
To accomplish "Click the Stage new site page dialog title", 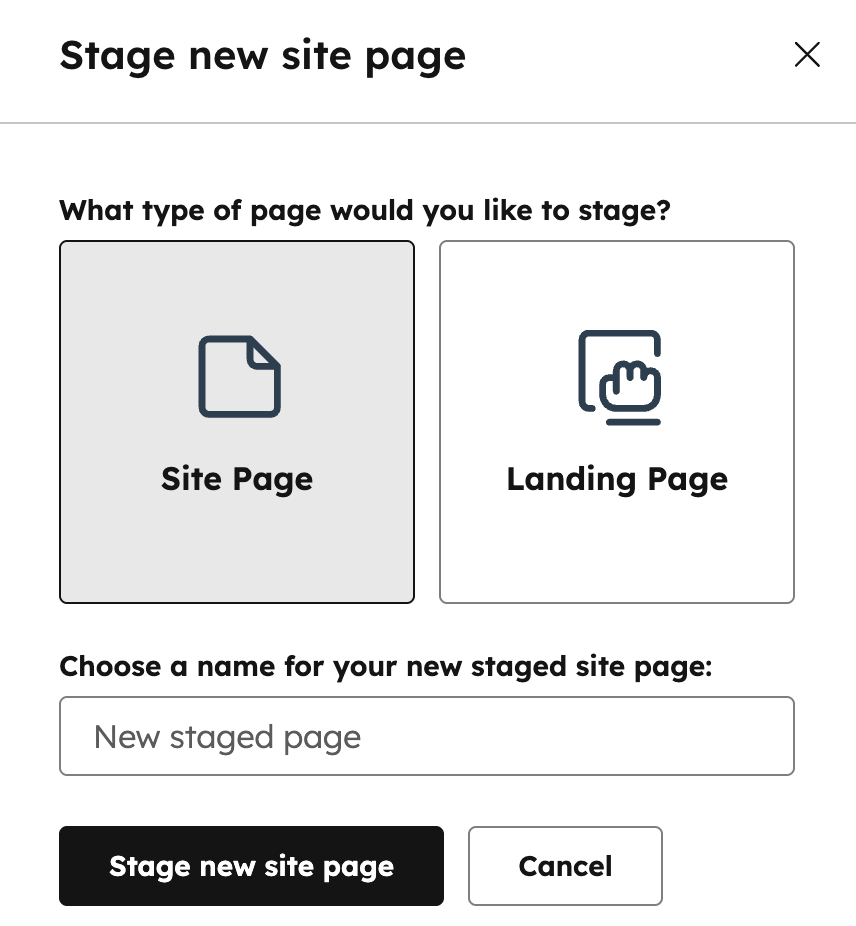I will coord(264,55).
